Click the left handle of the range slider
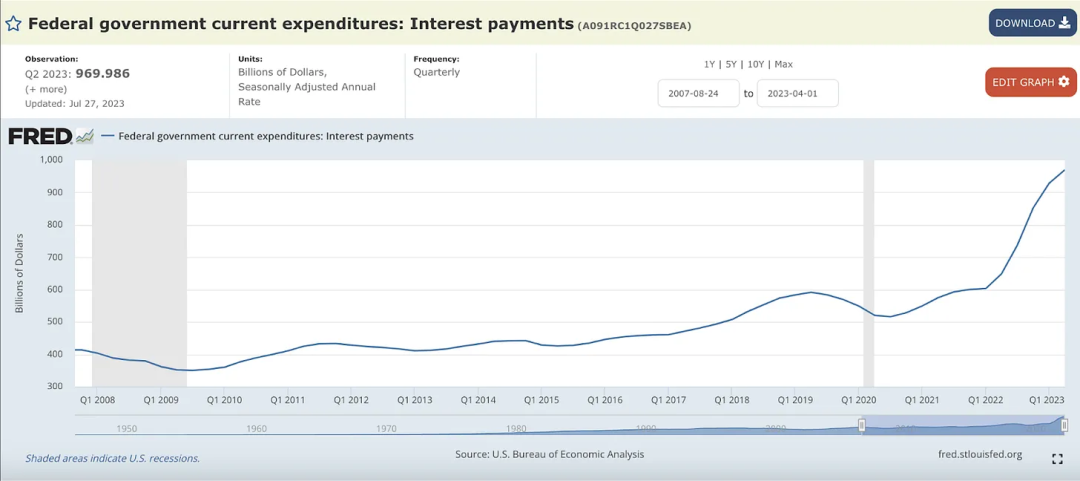 [861, 425]
